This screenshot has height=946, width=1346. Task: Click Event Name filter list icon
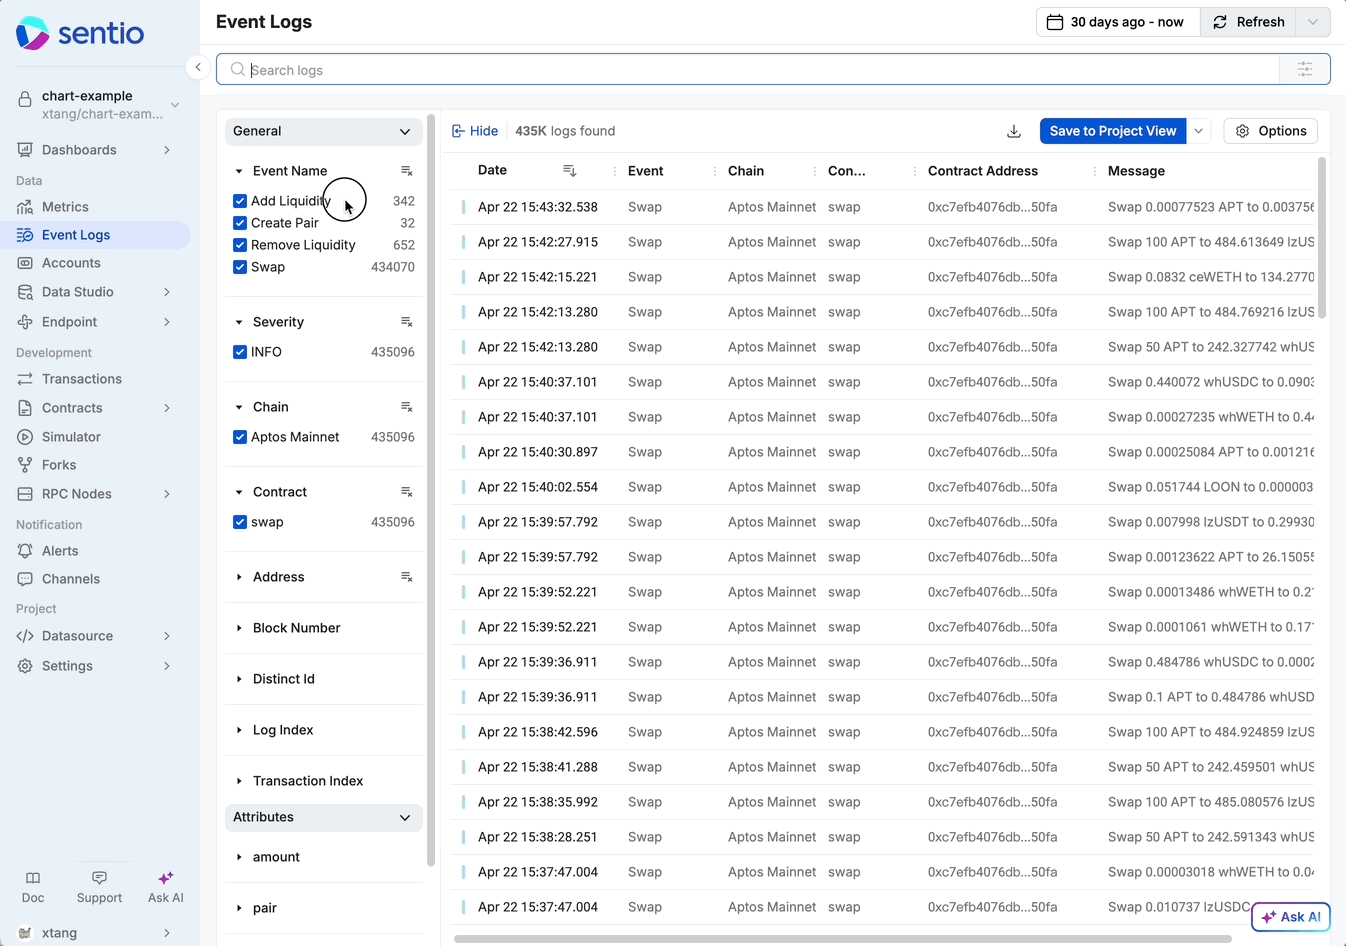pyautogui.click(x=406, y=171)
